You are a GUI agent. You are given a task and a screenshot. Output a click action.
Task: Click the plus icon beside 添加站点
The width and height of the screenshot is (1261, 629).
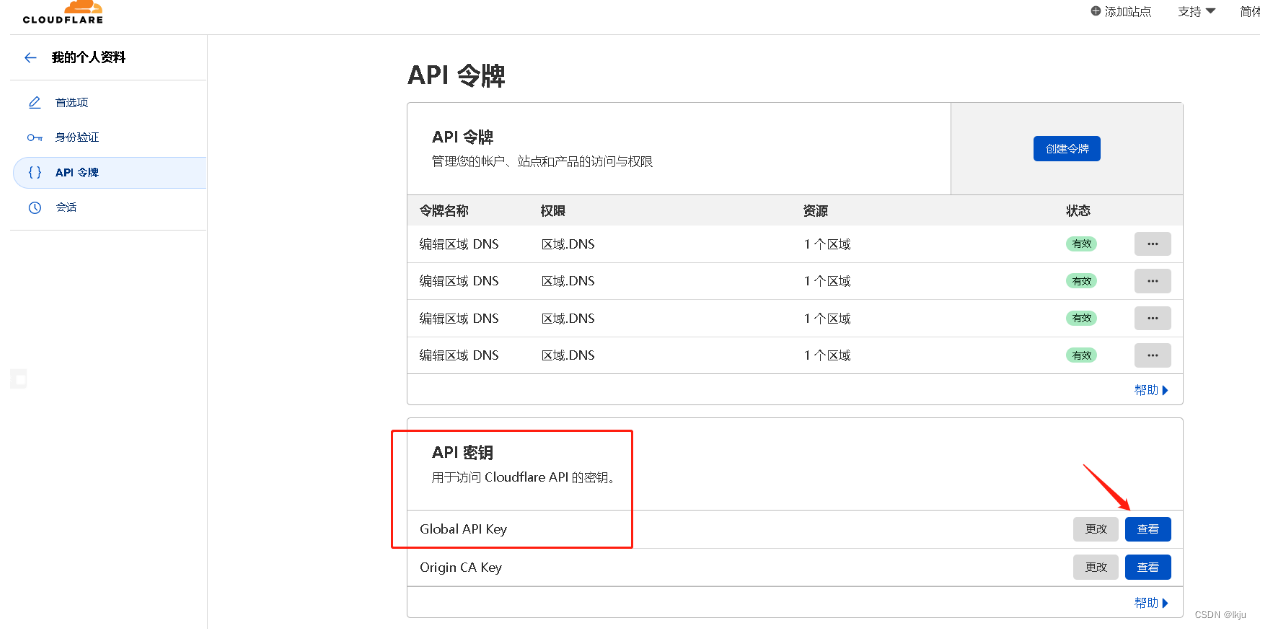click(x=1096, y=11)
